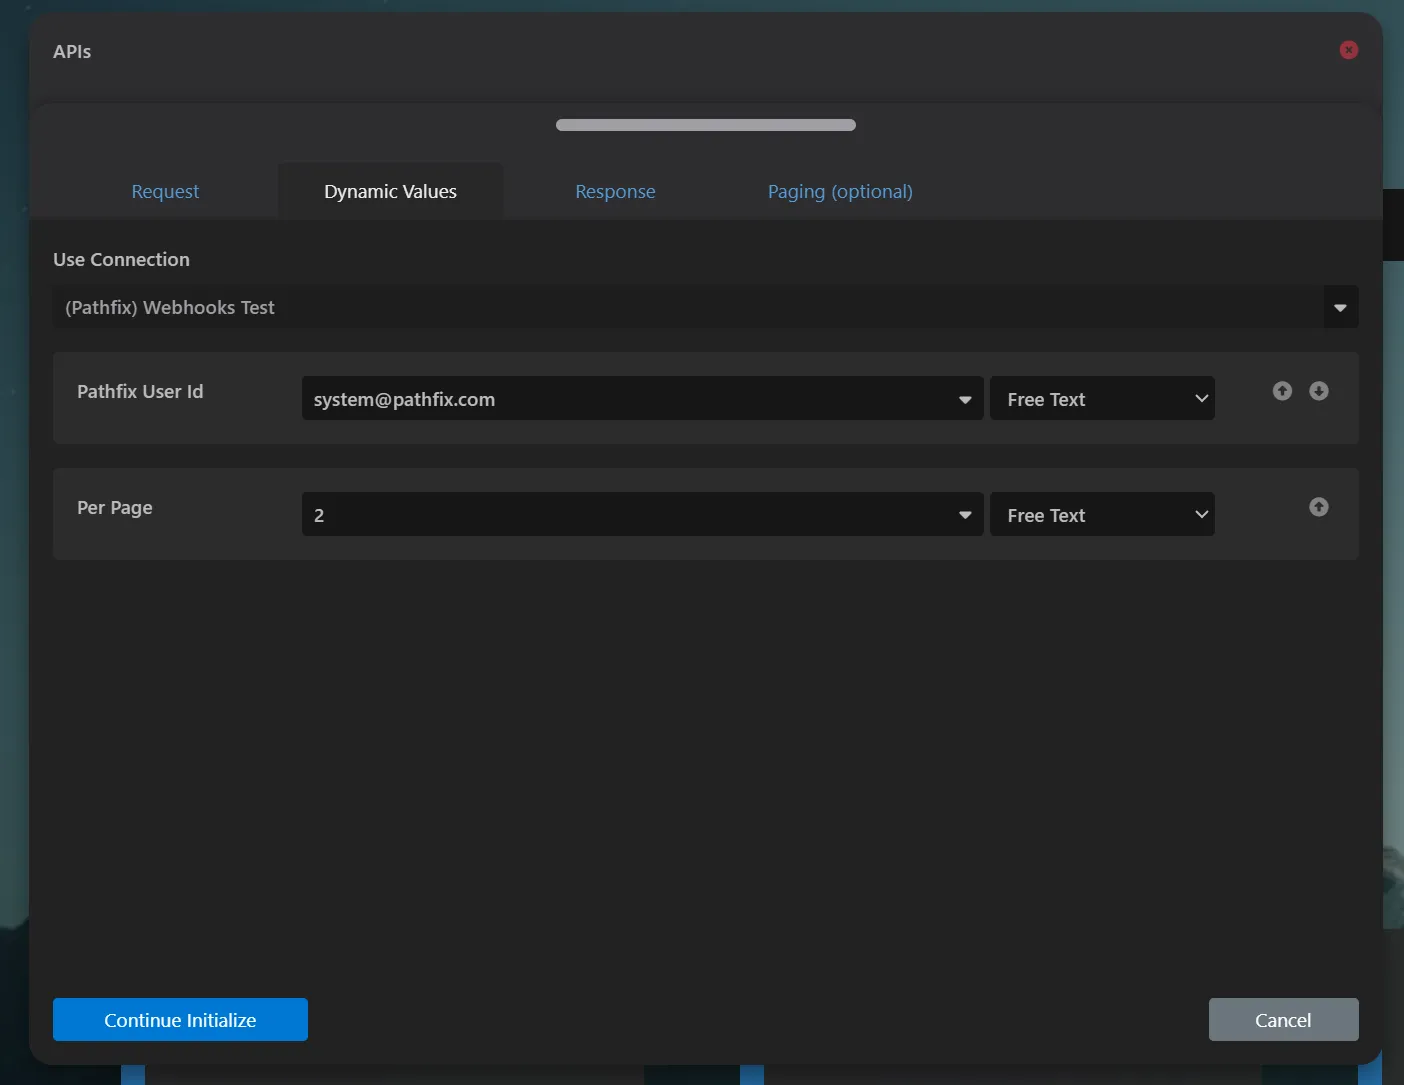
Task: Open the Request tab
Action: point(165,191)
